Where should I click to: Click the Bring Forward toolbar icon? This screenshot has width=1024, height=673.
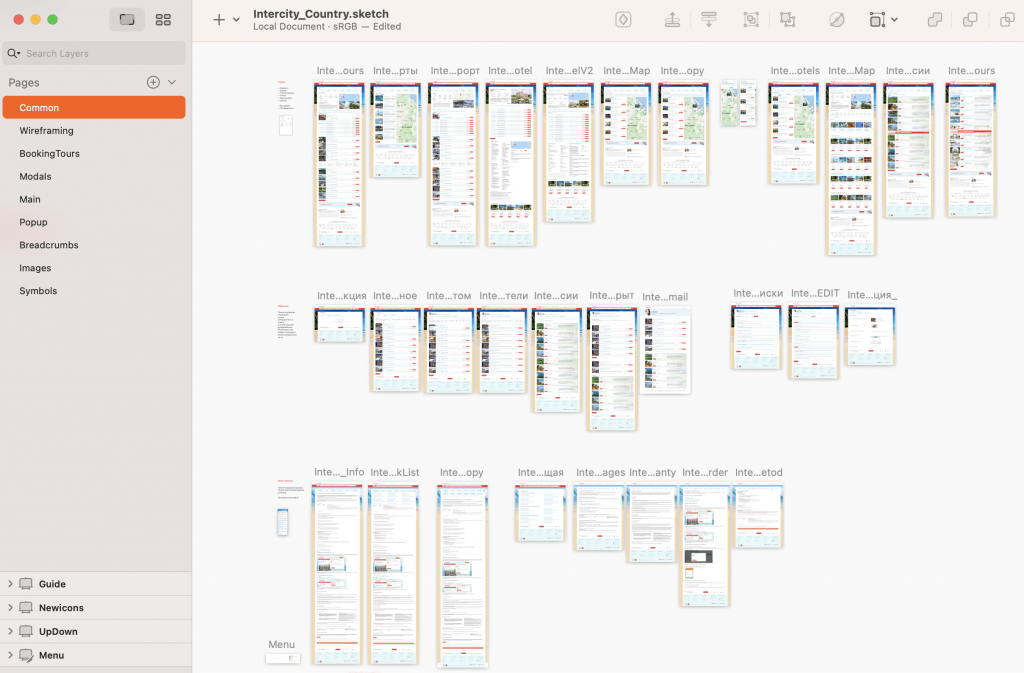673,20
